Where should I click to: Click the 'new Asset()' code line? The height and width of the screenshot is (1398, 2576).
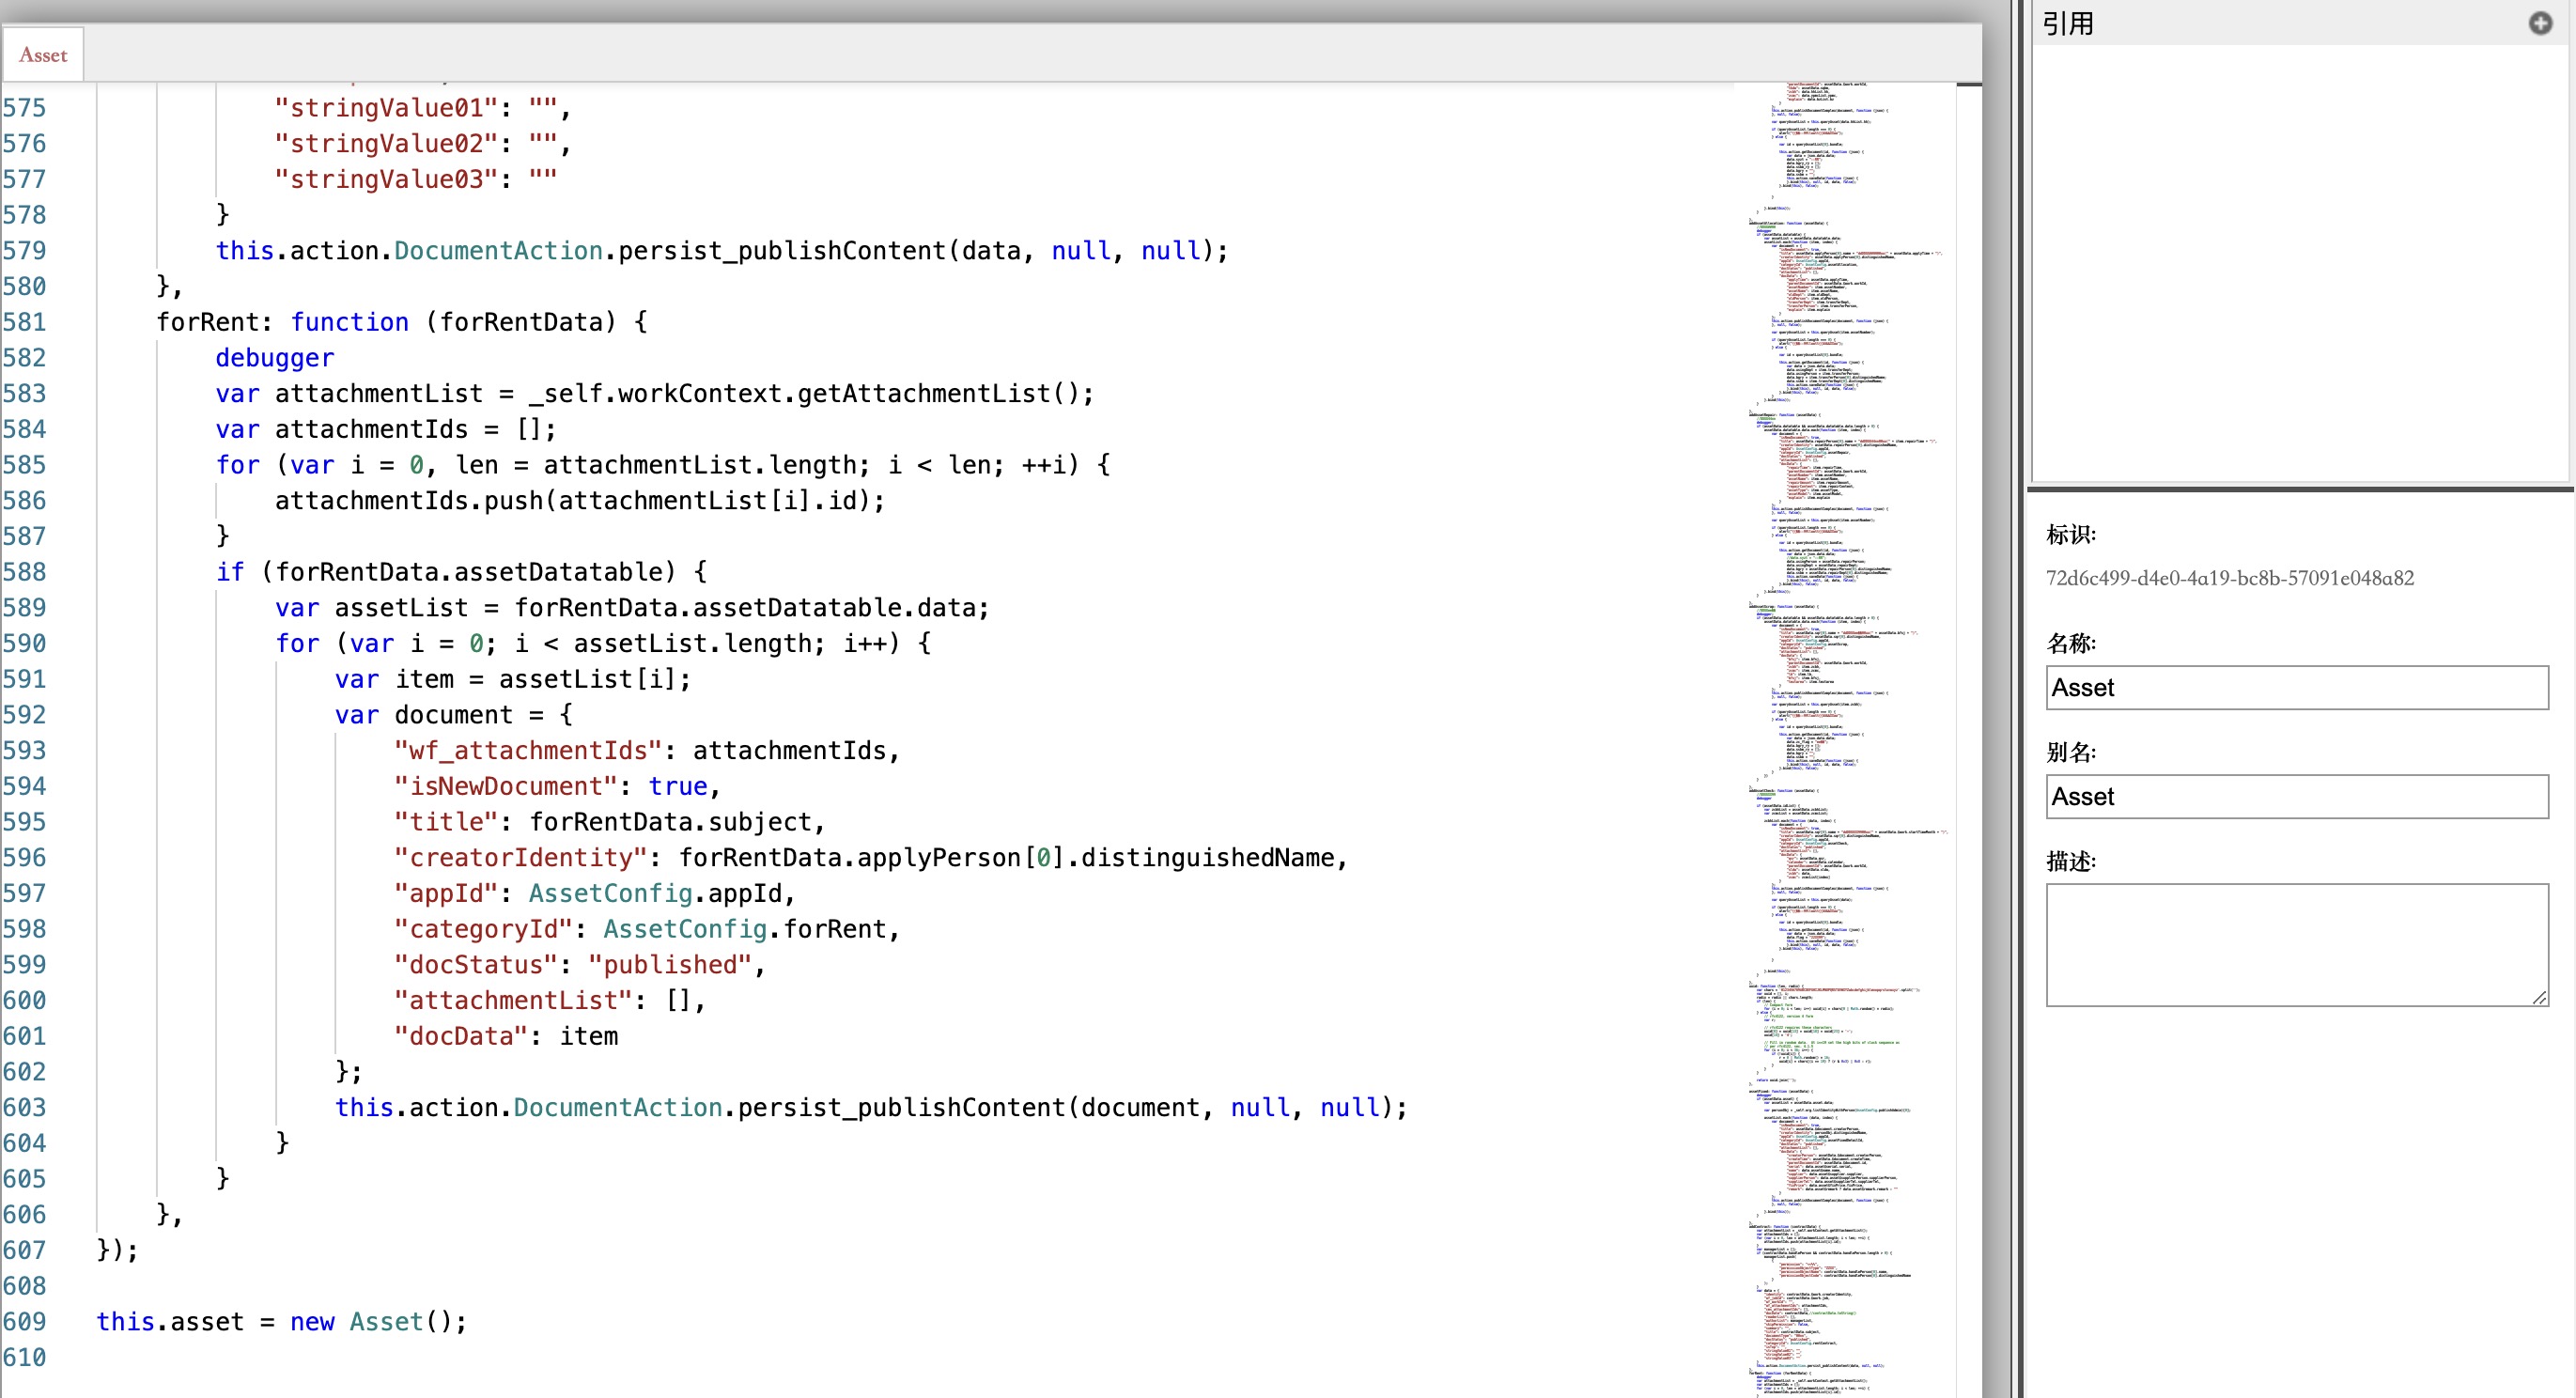pyautogui.click(x=280, y=1321)
